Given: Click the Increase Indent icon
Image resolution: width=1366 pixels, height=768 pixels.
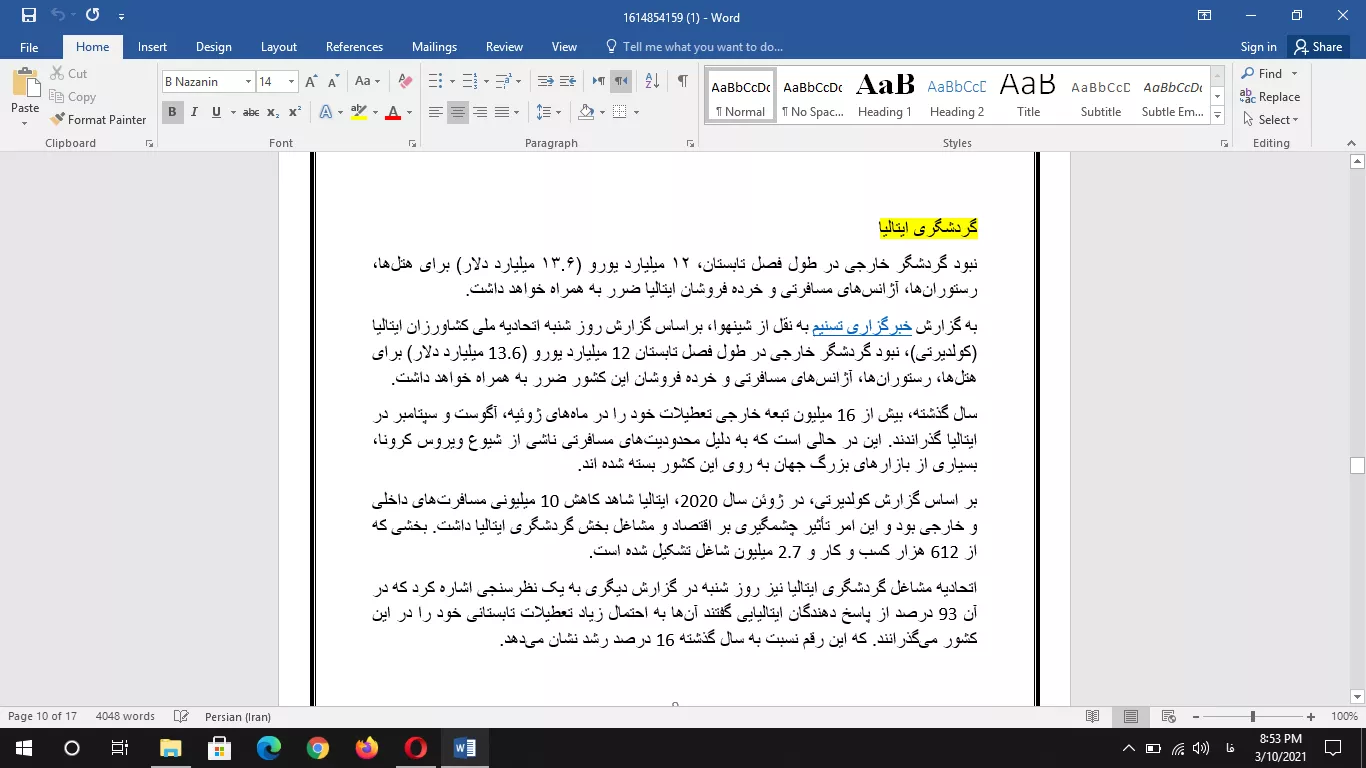Looking at the screenshot, I should [567, 82].
